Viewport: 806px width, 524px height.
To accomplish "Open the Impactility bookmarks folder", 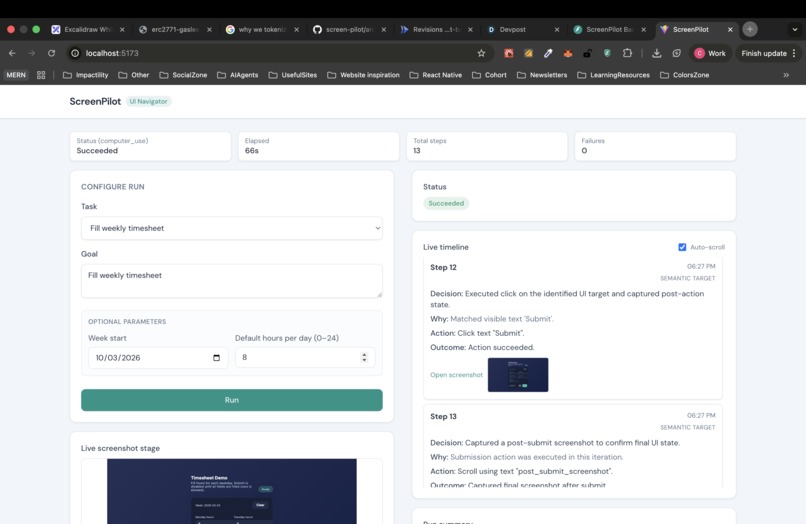I will (x=86, y=75).
